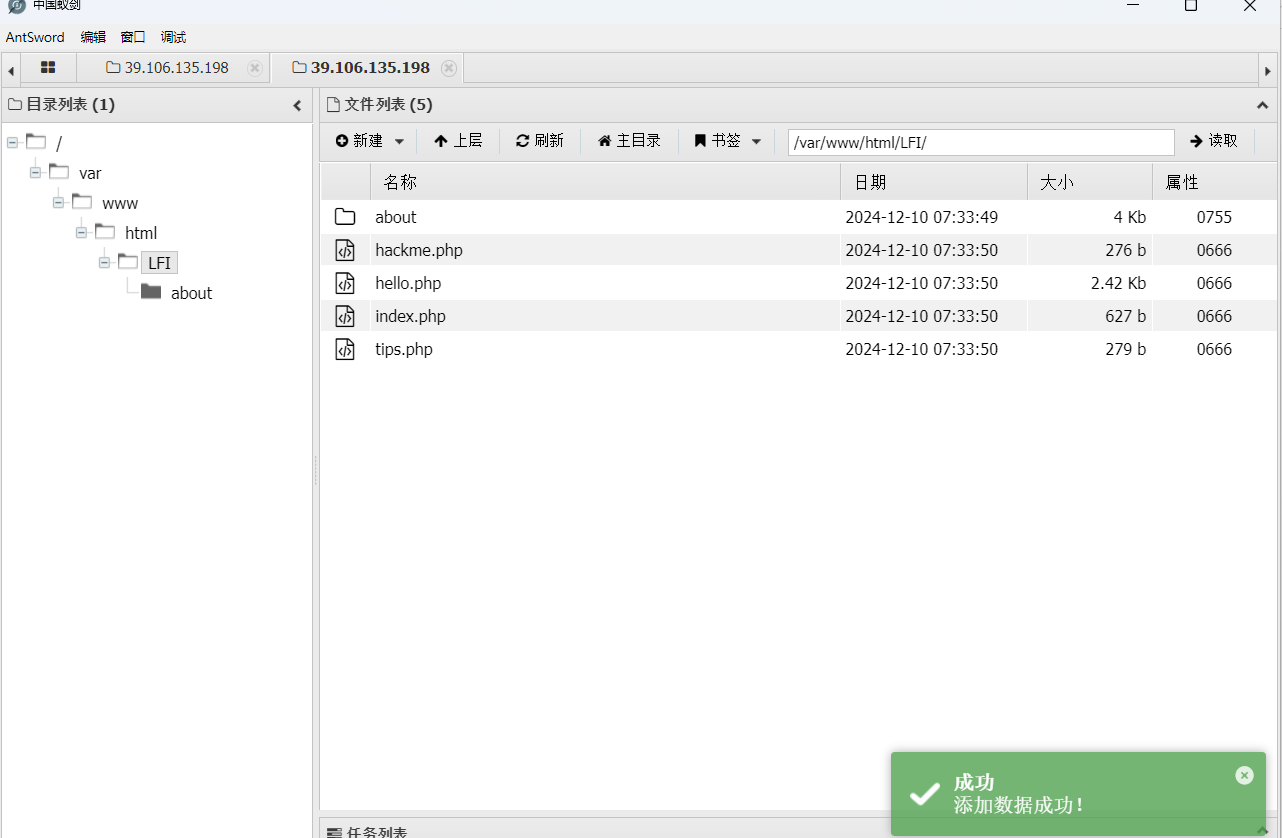
Task: Select hackme.php in file list
Action: click(419, 250)
